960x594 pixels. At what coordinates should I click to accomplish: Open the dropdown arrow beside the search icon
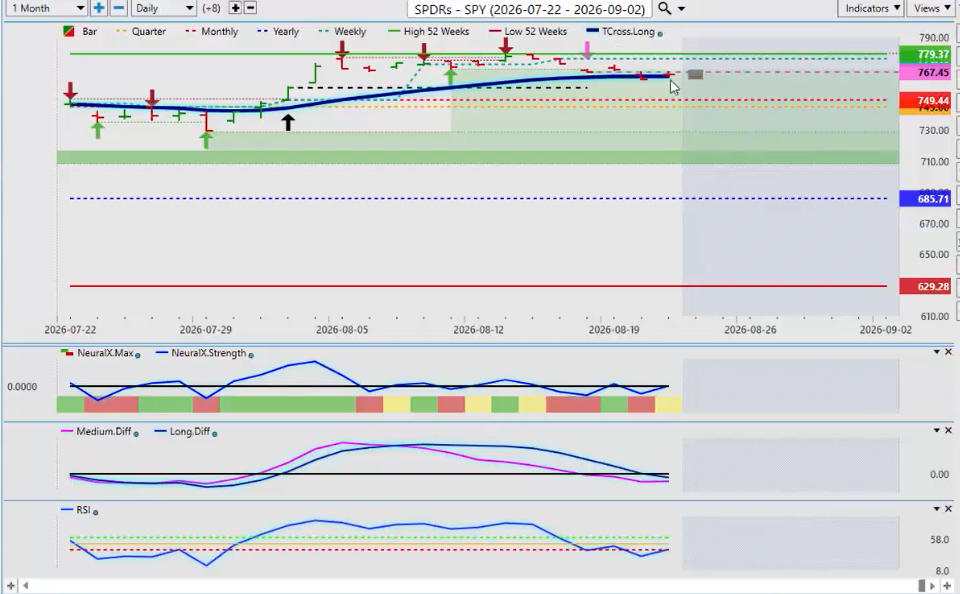681,9
